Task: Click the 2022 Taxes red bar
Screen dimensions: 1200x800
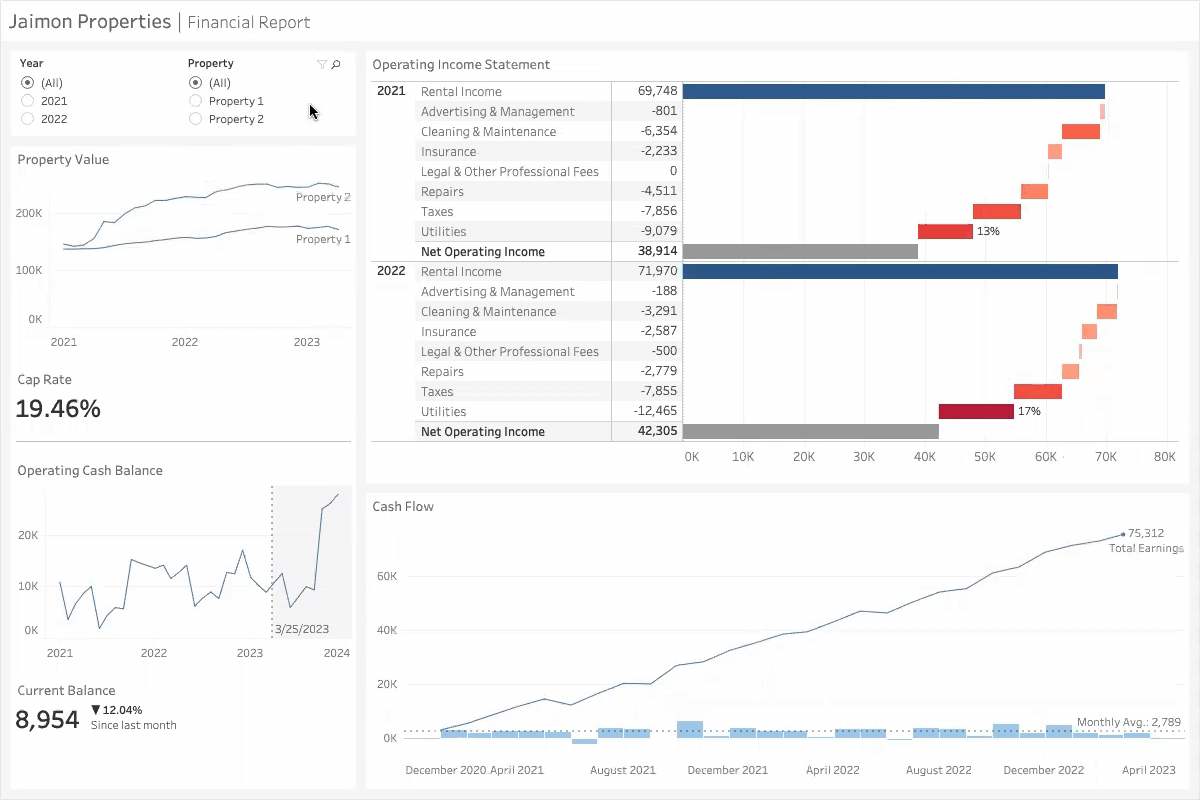Action: pos(1037,391)
